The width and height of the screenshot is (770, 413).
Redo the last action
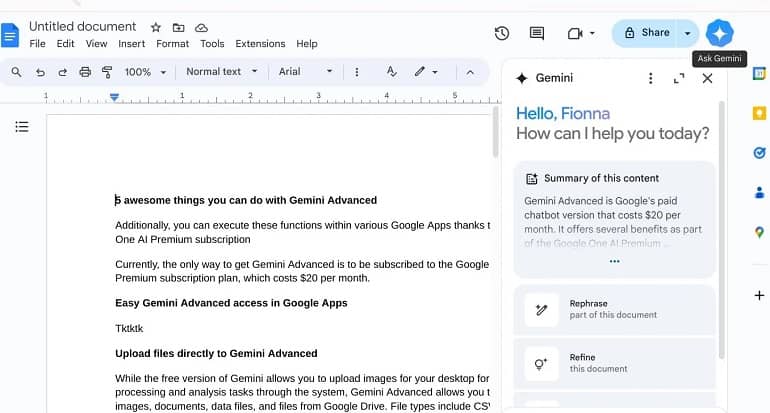tap(62, 72)
